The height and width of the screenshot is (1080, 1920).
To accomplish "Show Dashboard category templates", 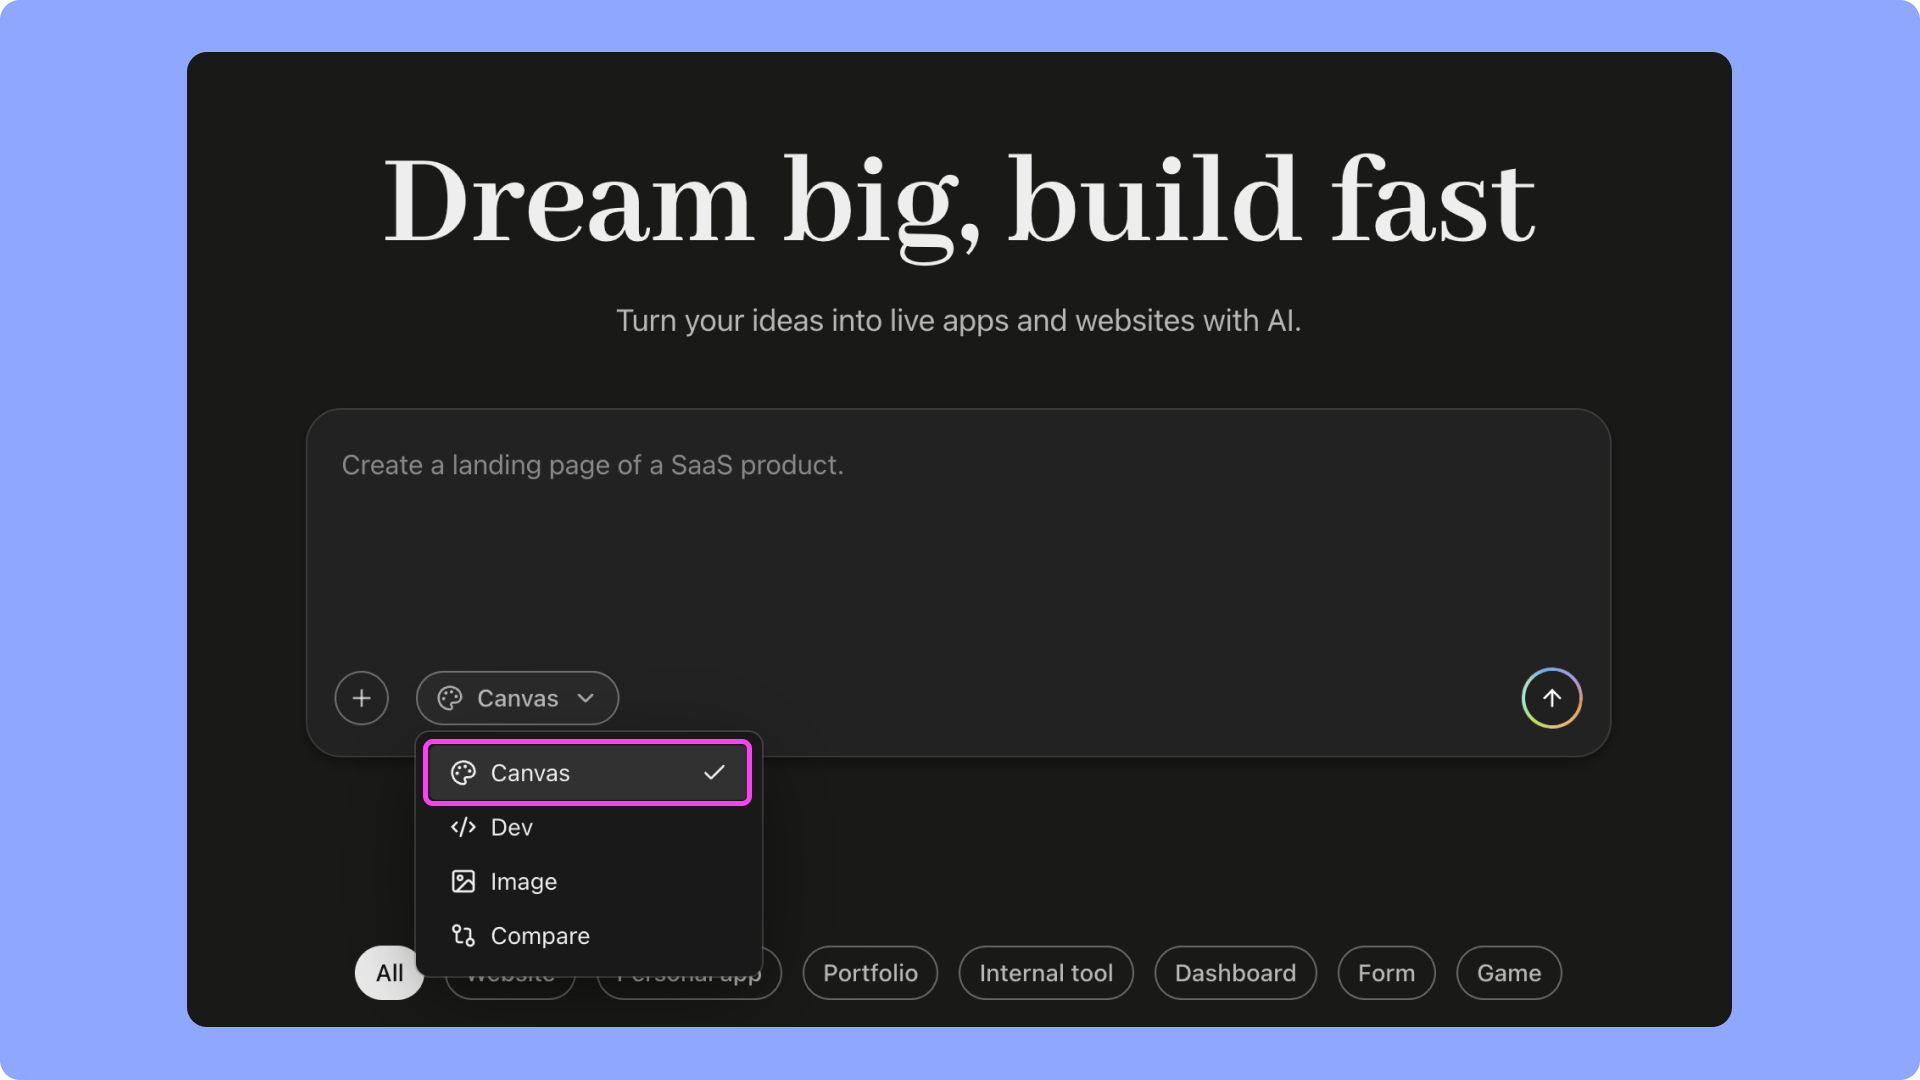I will pyautogui.click(x=1235, y=973).
